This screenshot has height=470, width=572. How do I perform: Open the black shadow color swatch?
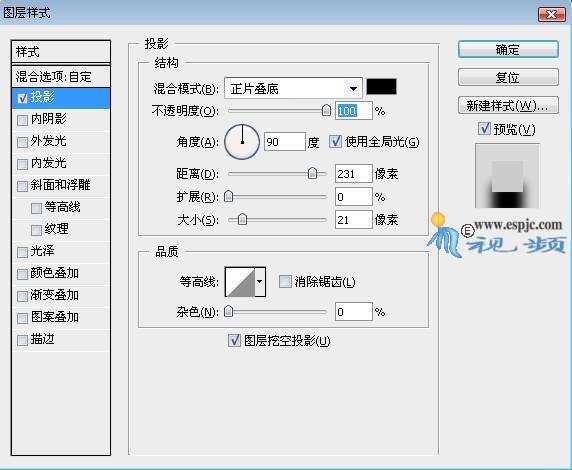[381, 87]
